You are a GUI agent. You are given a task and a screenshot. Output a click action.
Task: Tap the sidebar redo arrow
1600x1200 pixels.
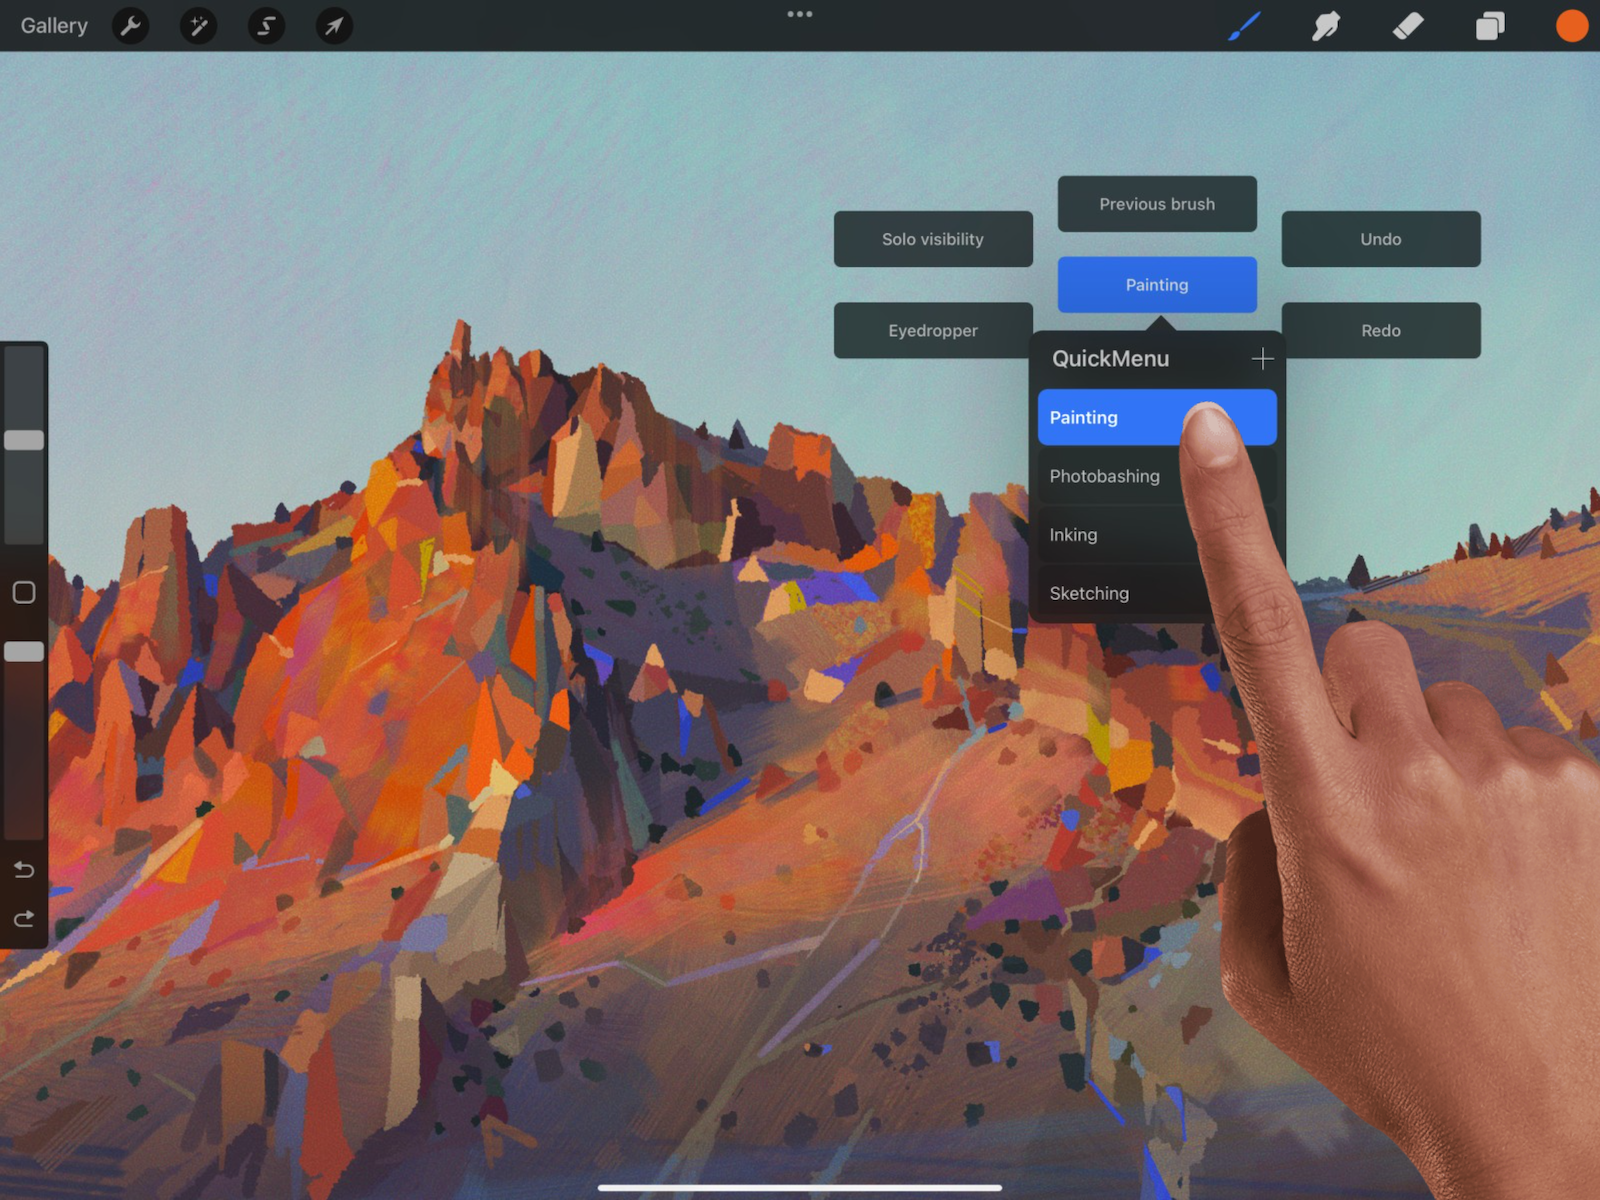pyautogui.click(x=24, y=918)
